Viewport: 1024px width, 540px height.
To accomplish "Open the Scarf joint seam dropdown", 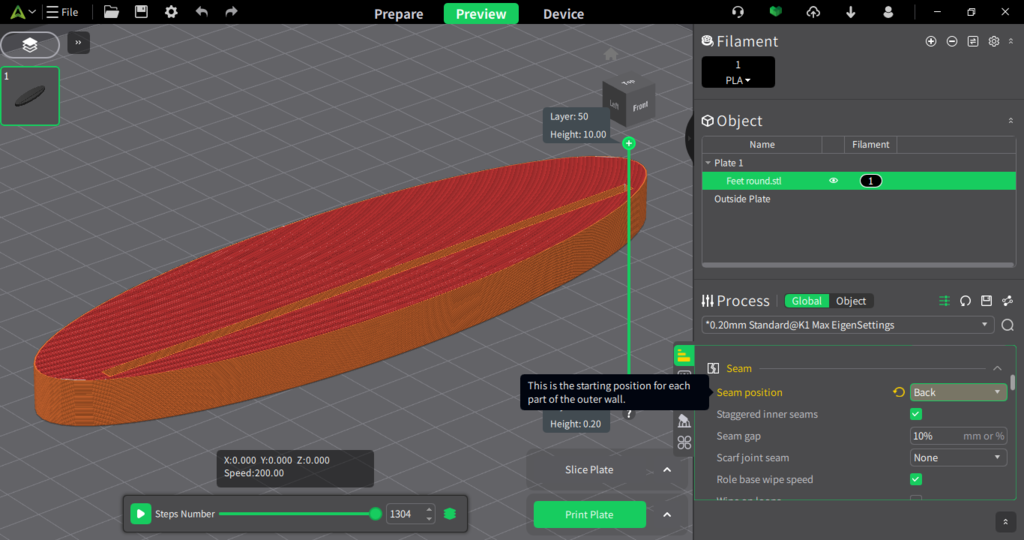I will coord(957,458).
